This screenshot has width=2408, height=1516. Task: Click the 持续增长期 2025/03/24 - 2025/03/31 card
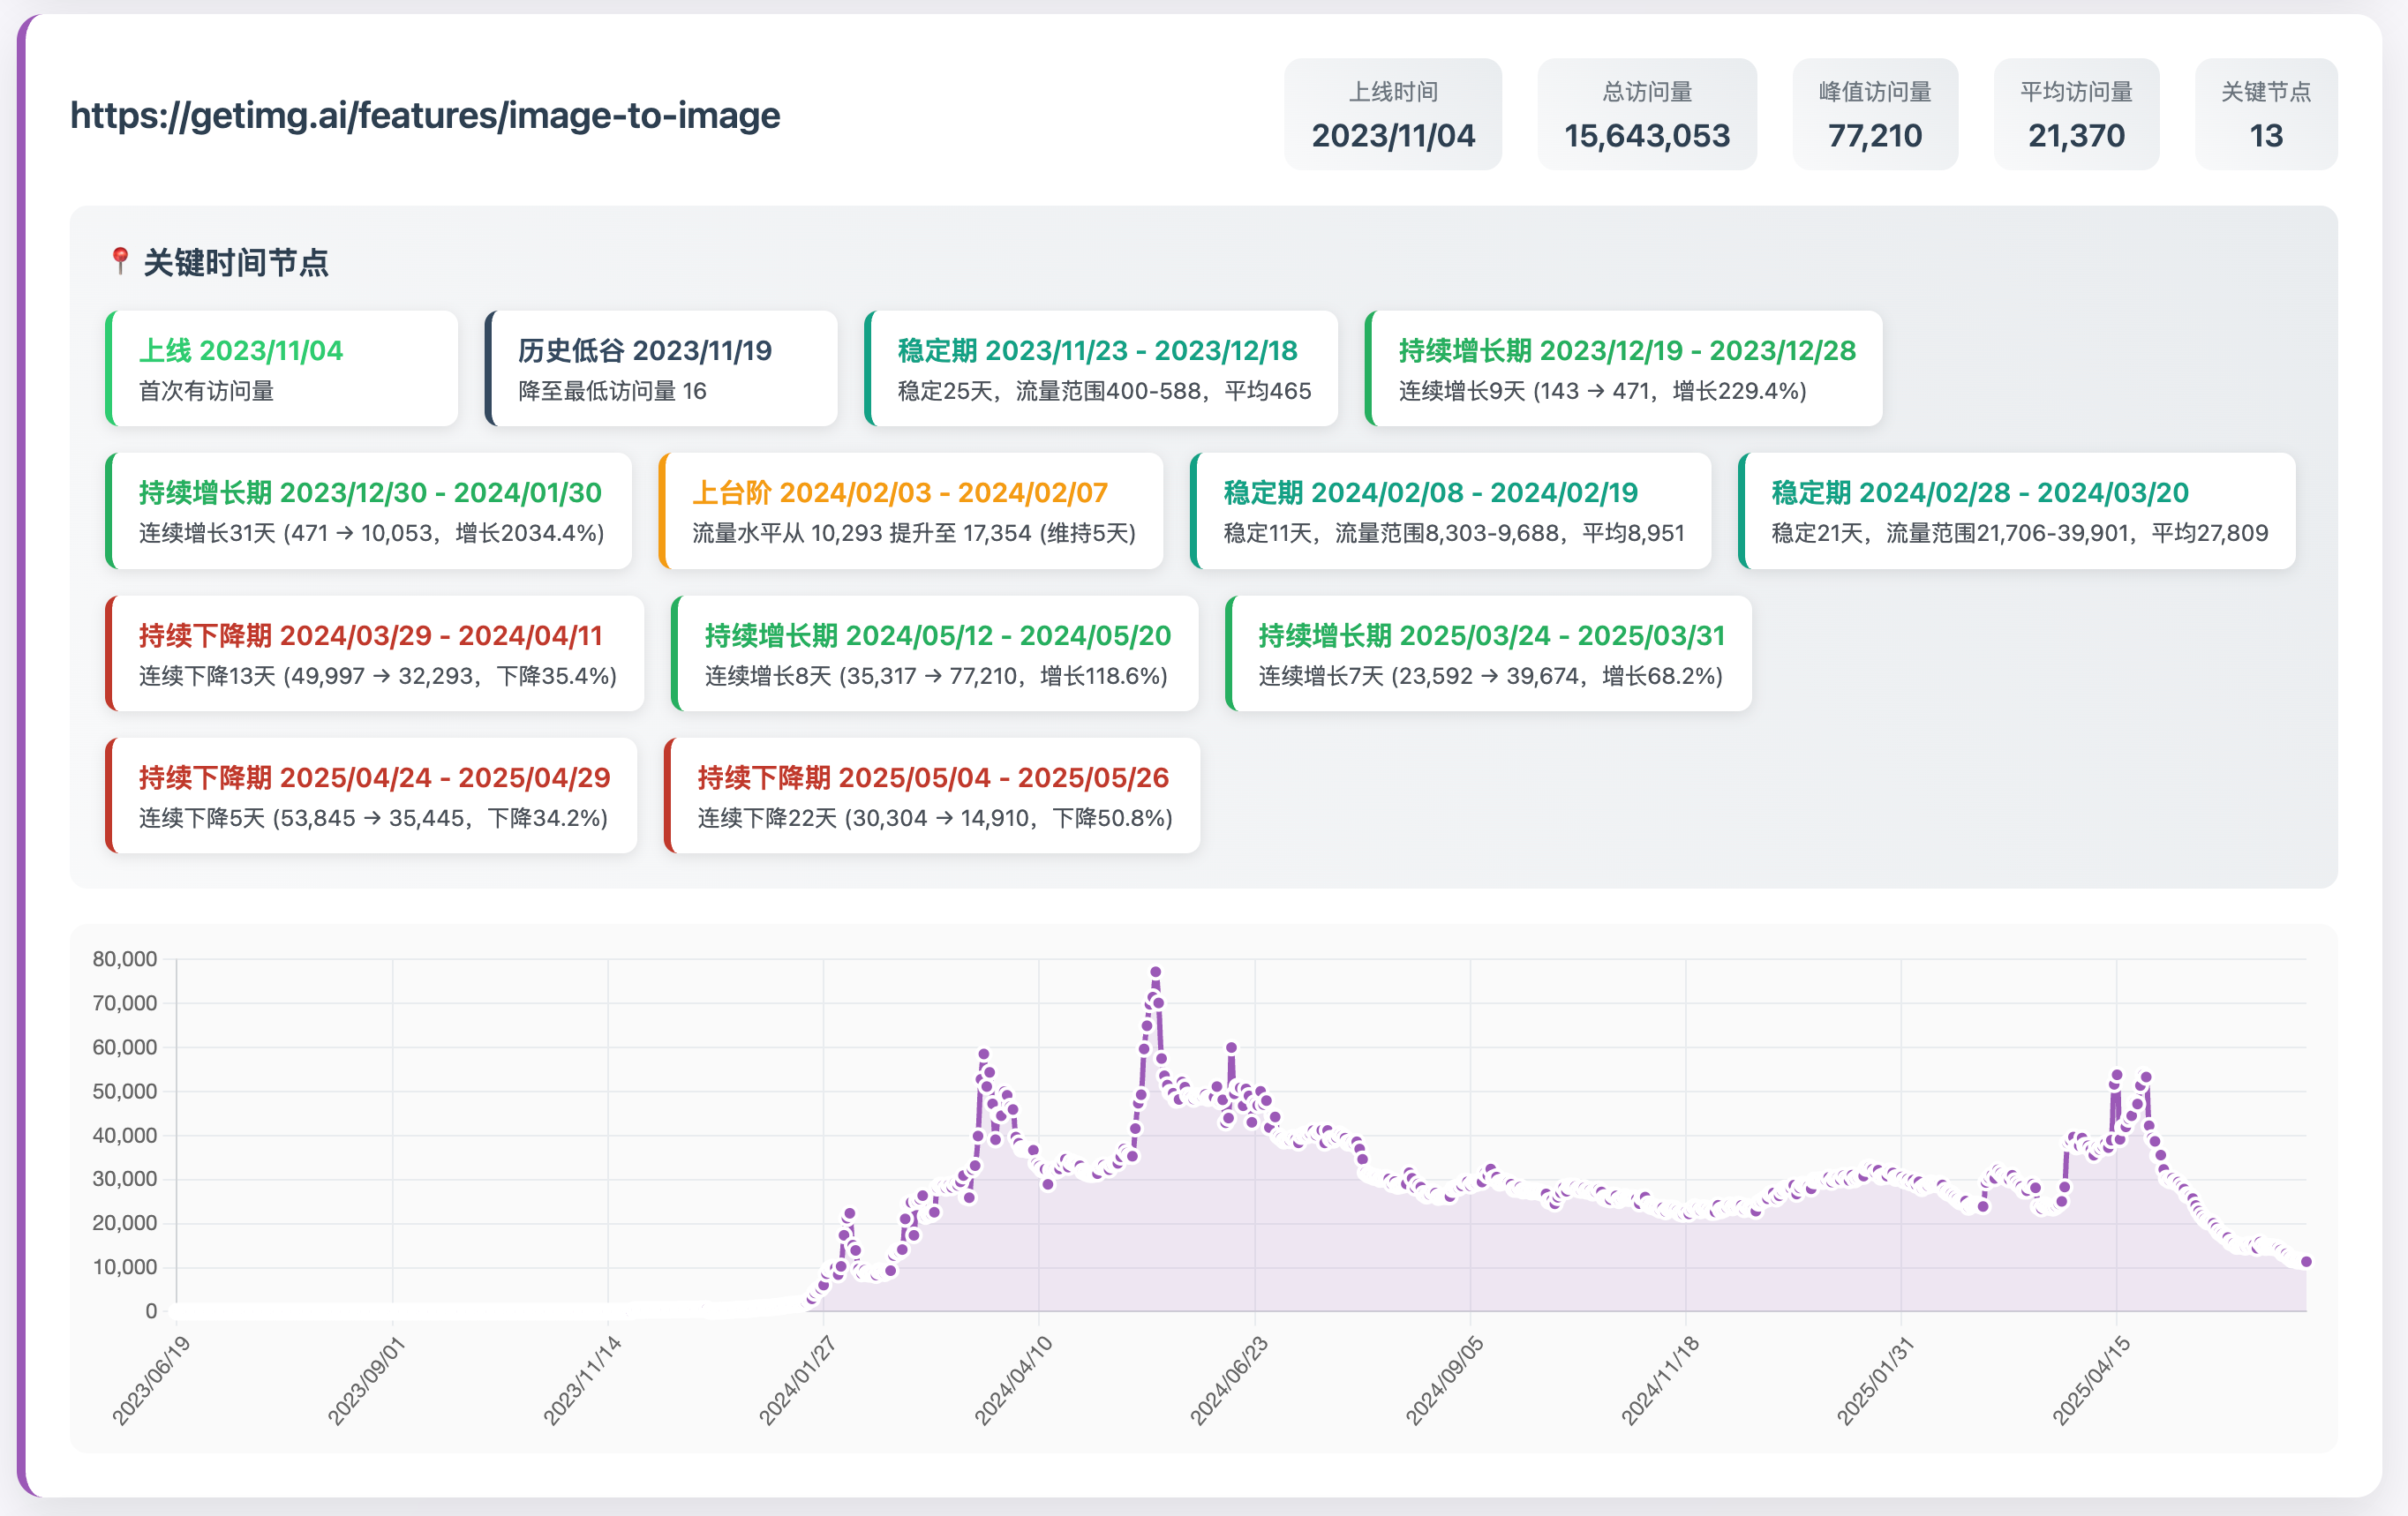point(1488,654)
